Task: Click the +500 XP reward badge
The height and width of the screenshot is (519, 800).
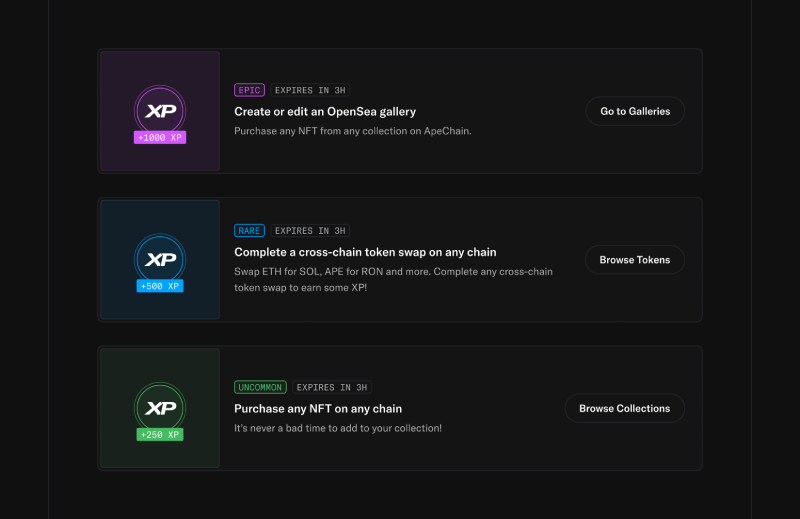Action: point(160,286)
